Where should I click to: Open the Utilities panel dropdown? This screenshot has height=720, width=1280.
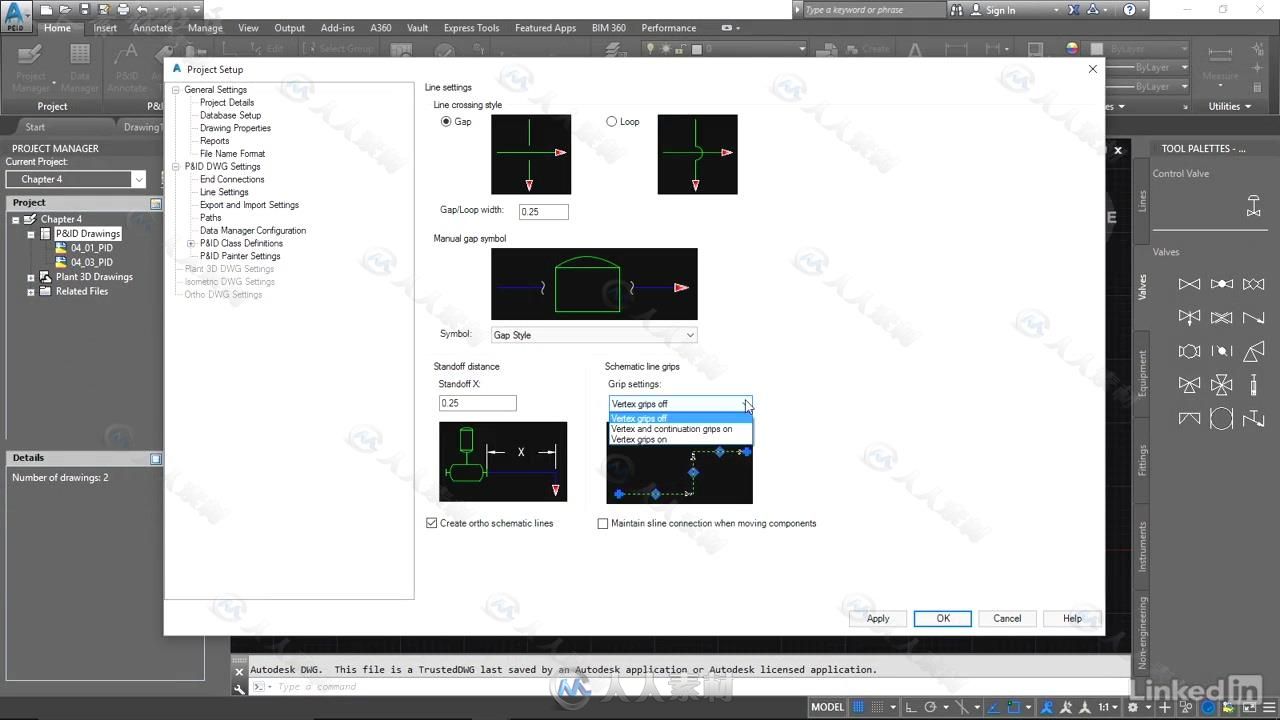[1231, 106]
